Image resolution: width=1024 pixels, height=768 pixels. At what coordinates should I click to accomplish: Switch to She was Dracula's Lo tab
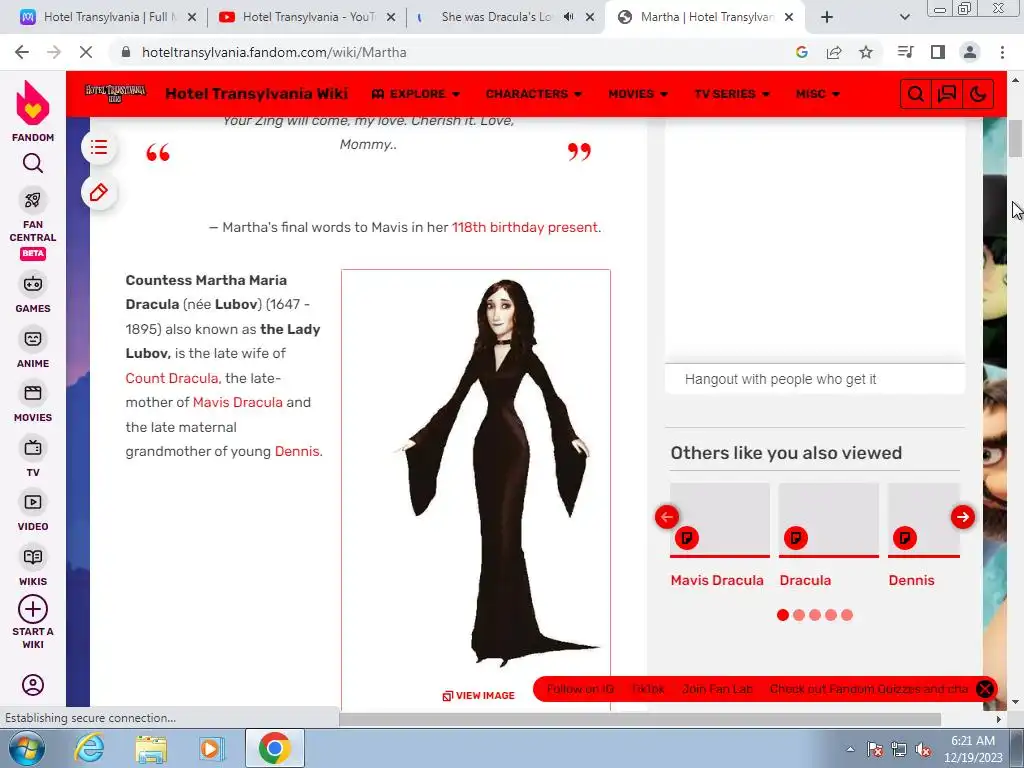click(496, 17)
